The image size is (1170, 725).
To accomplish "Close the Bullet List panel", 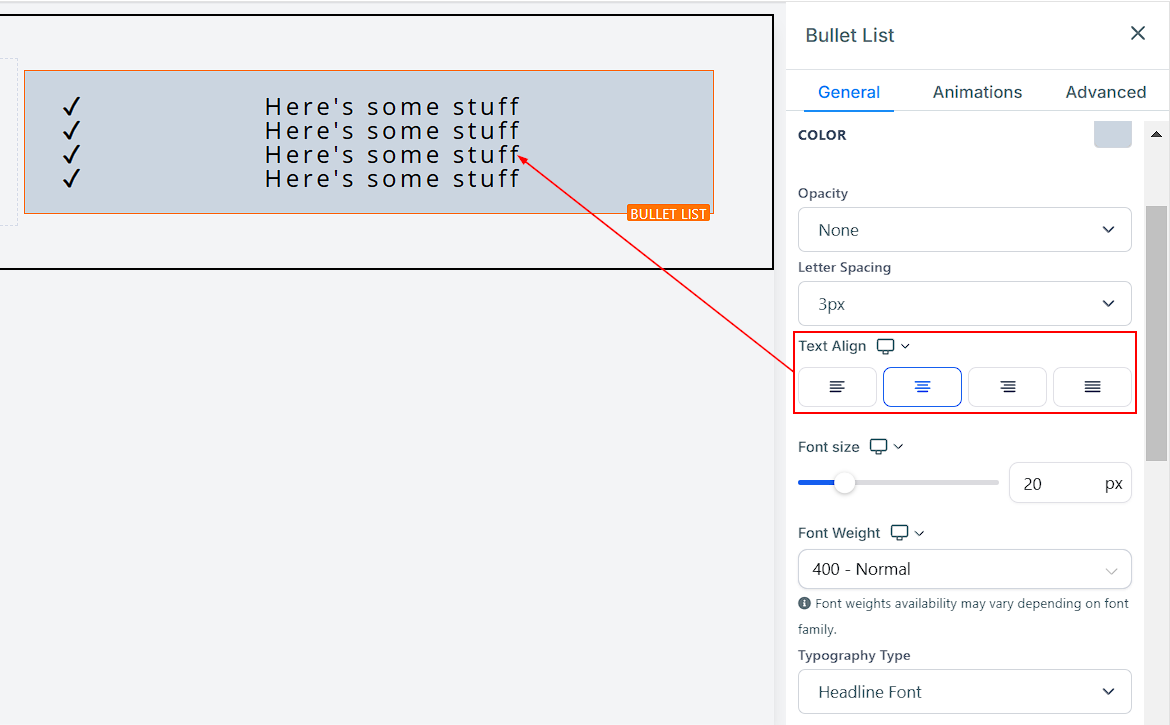I will pos(1137,34).
